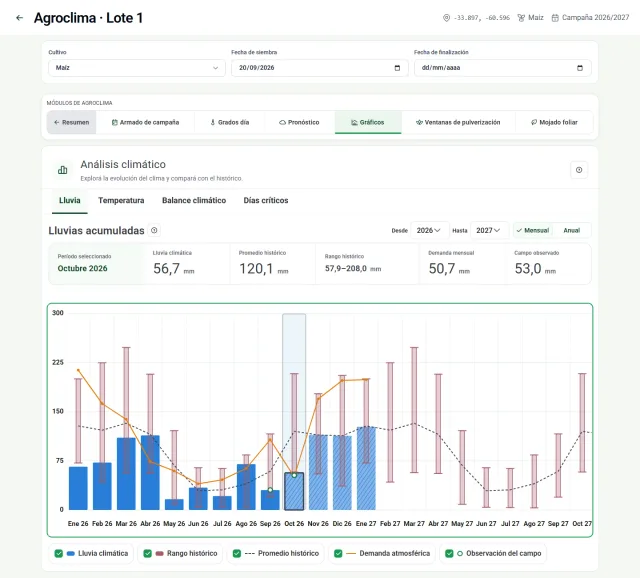The height and width of the screenshot is (578, 640).
Task: Click the Campaña 2026/2027 header label
Action: [596, 18]
